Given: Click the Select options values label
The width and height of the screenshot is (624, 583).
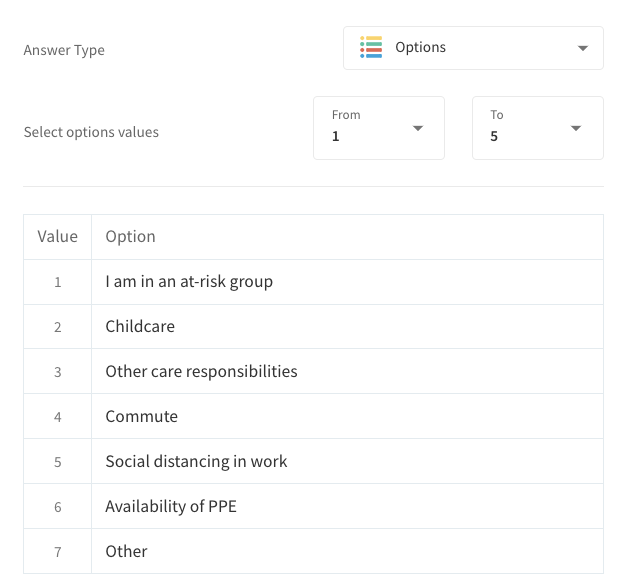Looking at the screenshot, I should pyautogui.click(x=91, y=132).
